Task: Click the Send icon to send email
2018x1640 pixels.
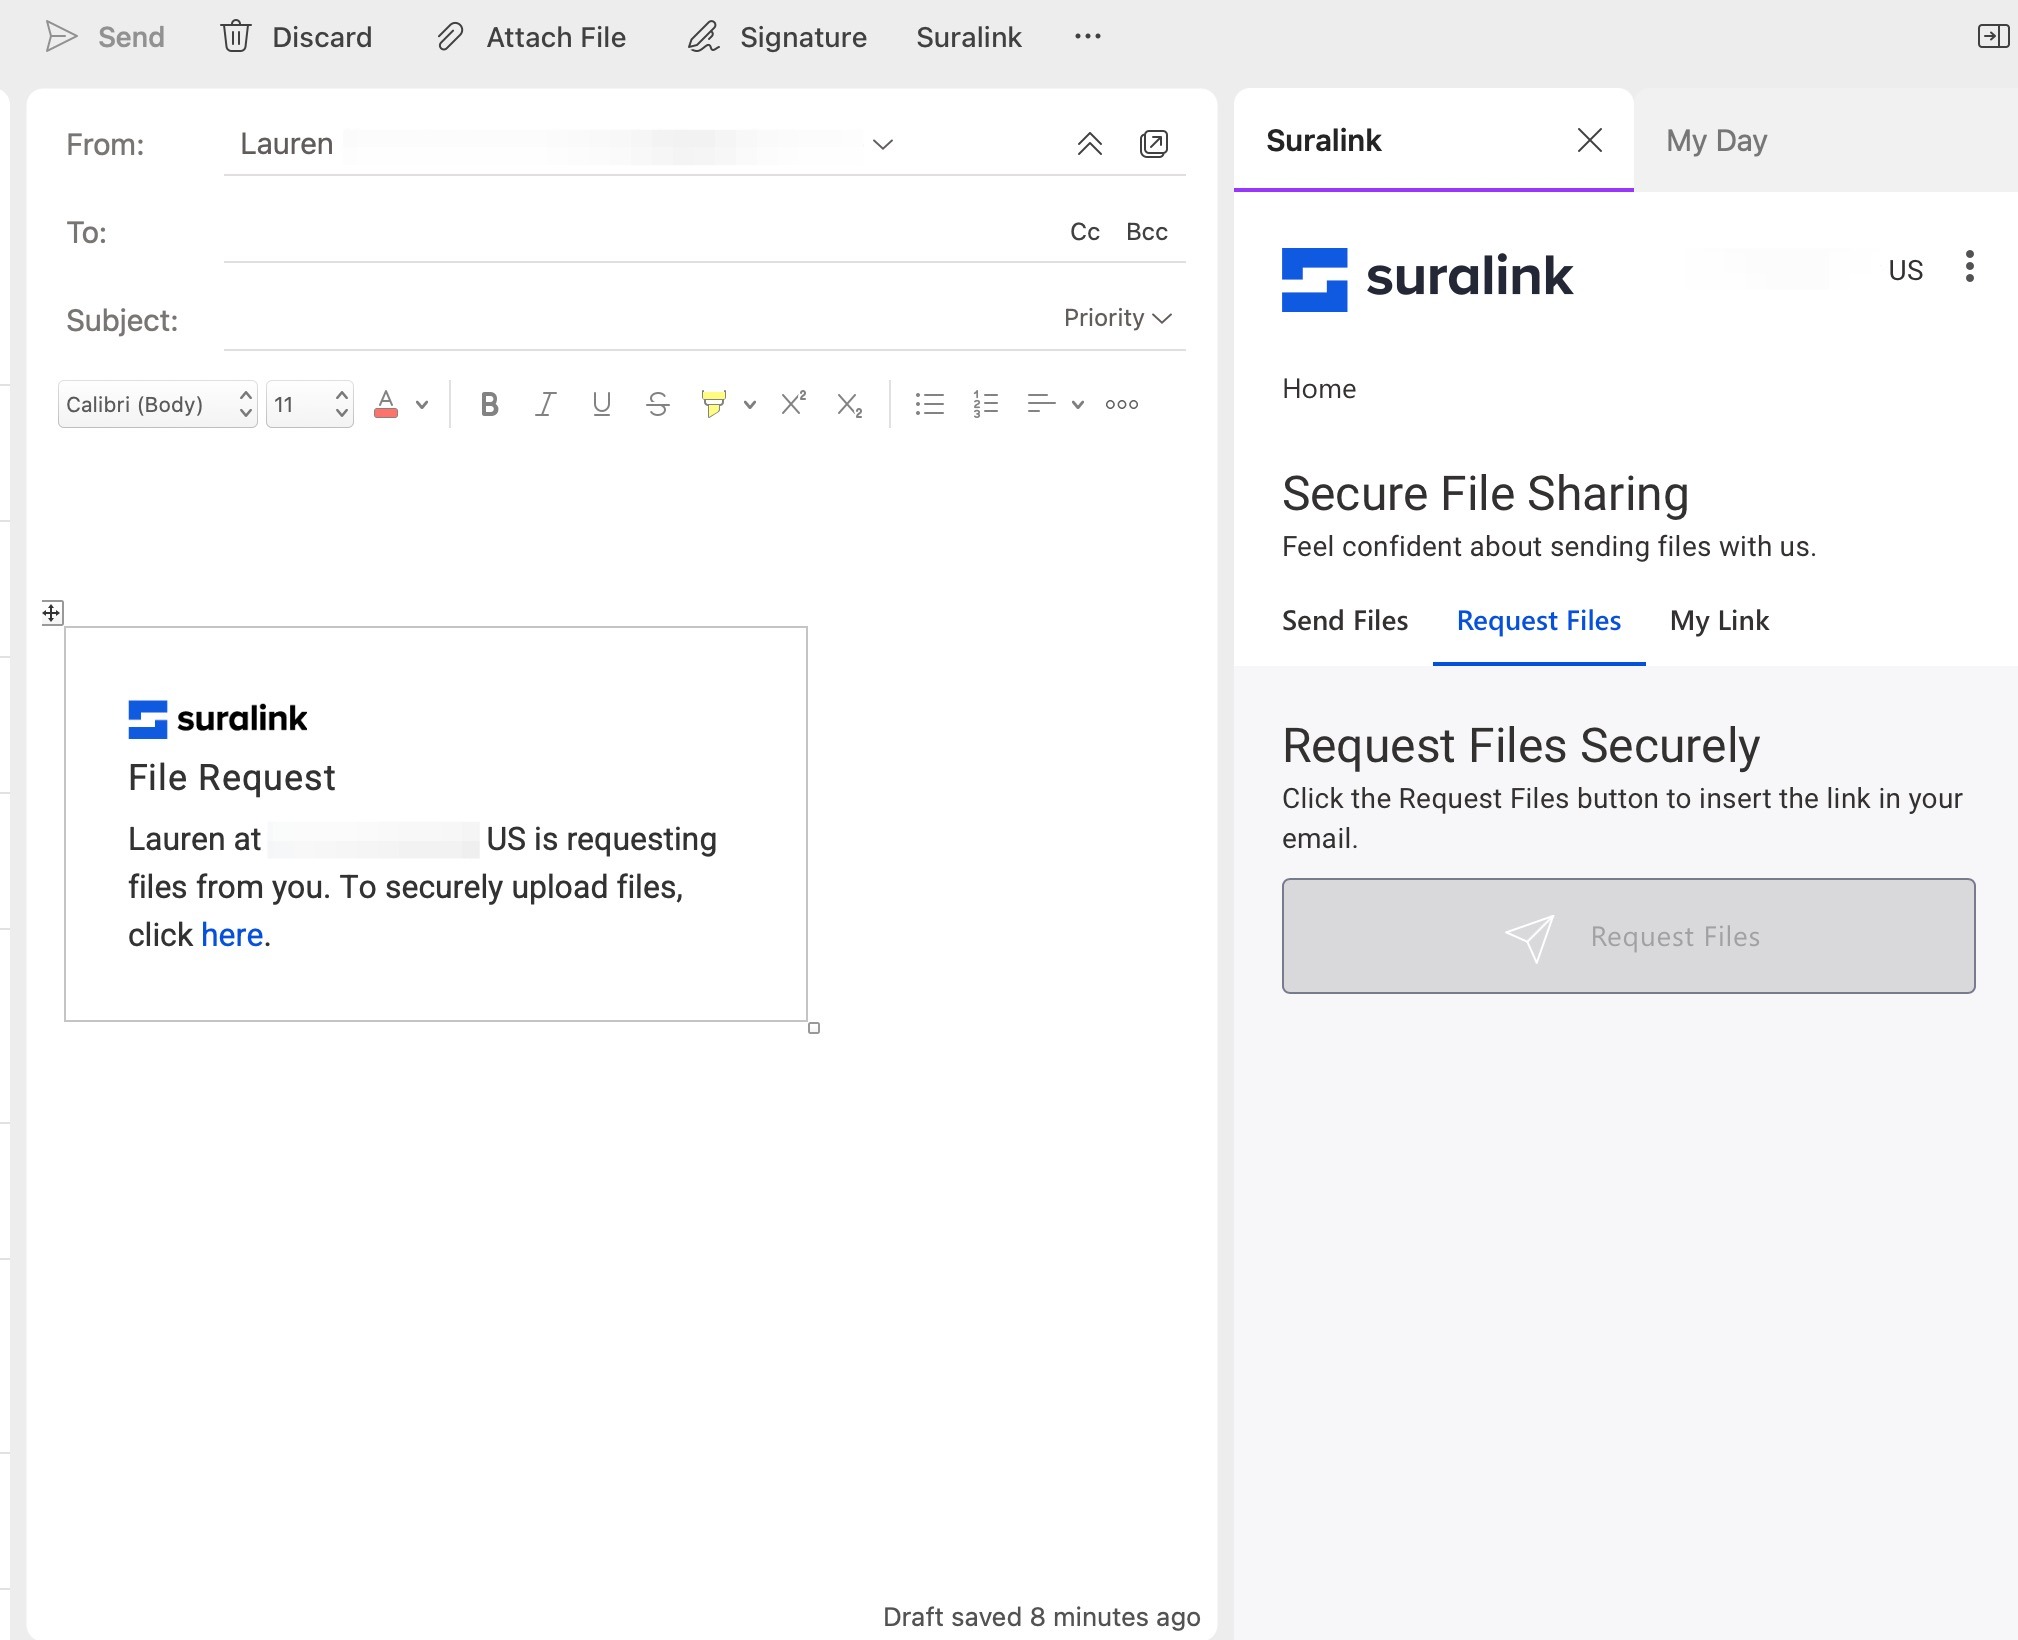Action: 60,35
